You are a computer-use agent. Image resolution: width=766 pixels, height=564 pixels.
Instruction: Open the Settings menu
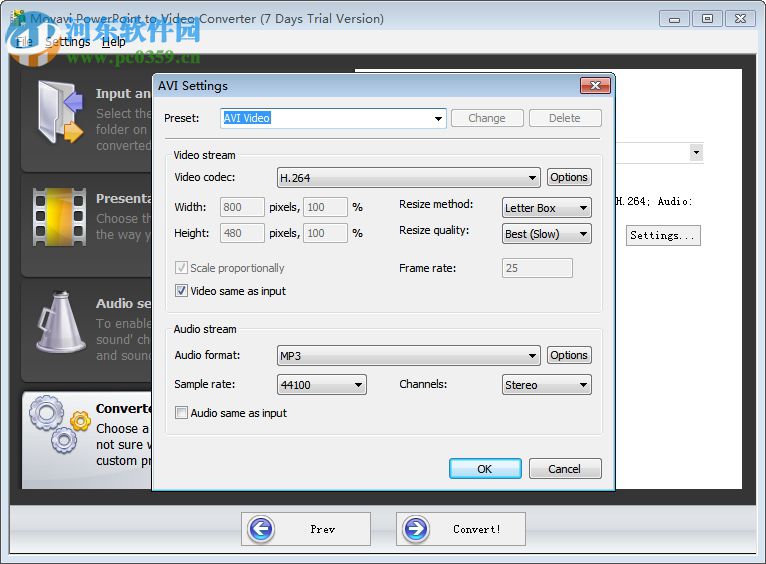point(68,42)
